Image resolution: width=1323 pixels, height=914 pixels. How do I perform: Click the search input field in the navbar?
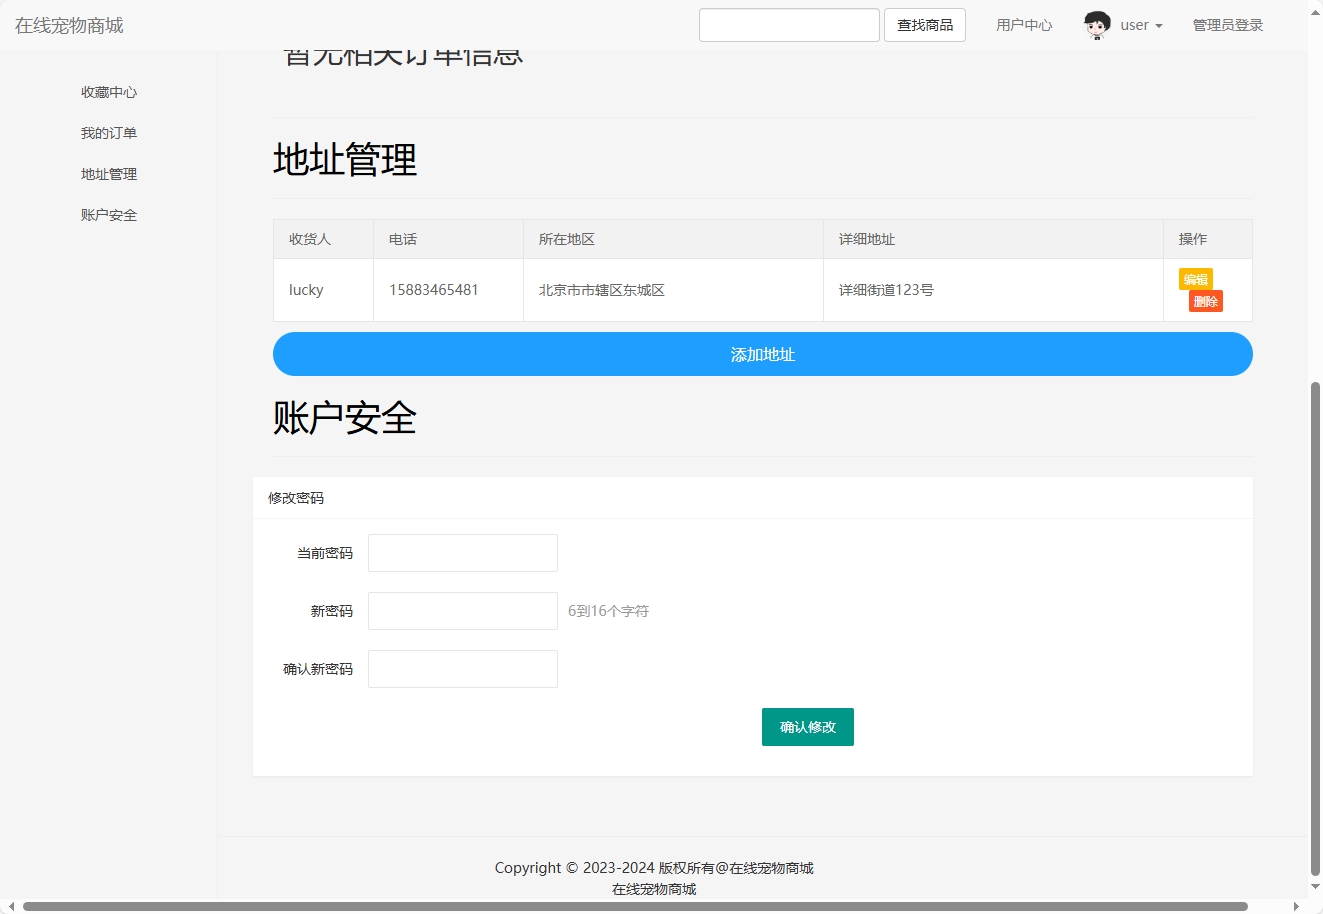789,24
